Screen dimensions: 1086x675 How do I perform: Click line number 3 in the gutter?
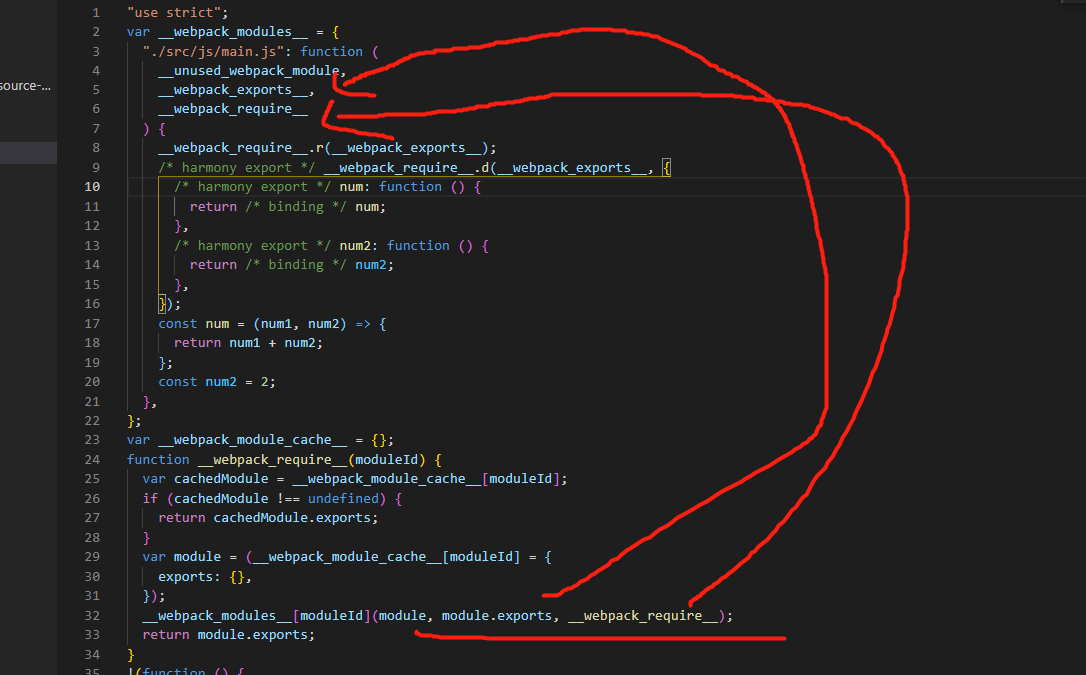pyautogui.click(x=96, y=51)
